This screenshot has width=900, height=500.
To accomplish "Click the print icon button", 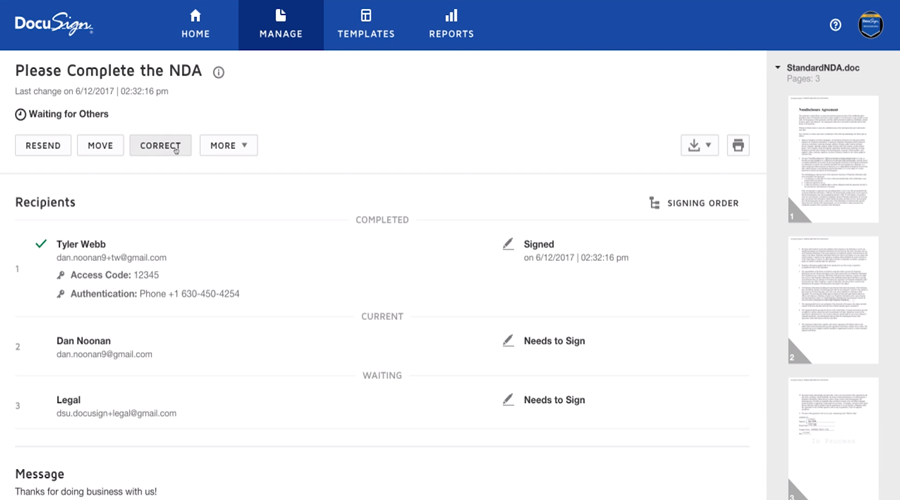I will (738, 145).
